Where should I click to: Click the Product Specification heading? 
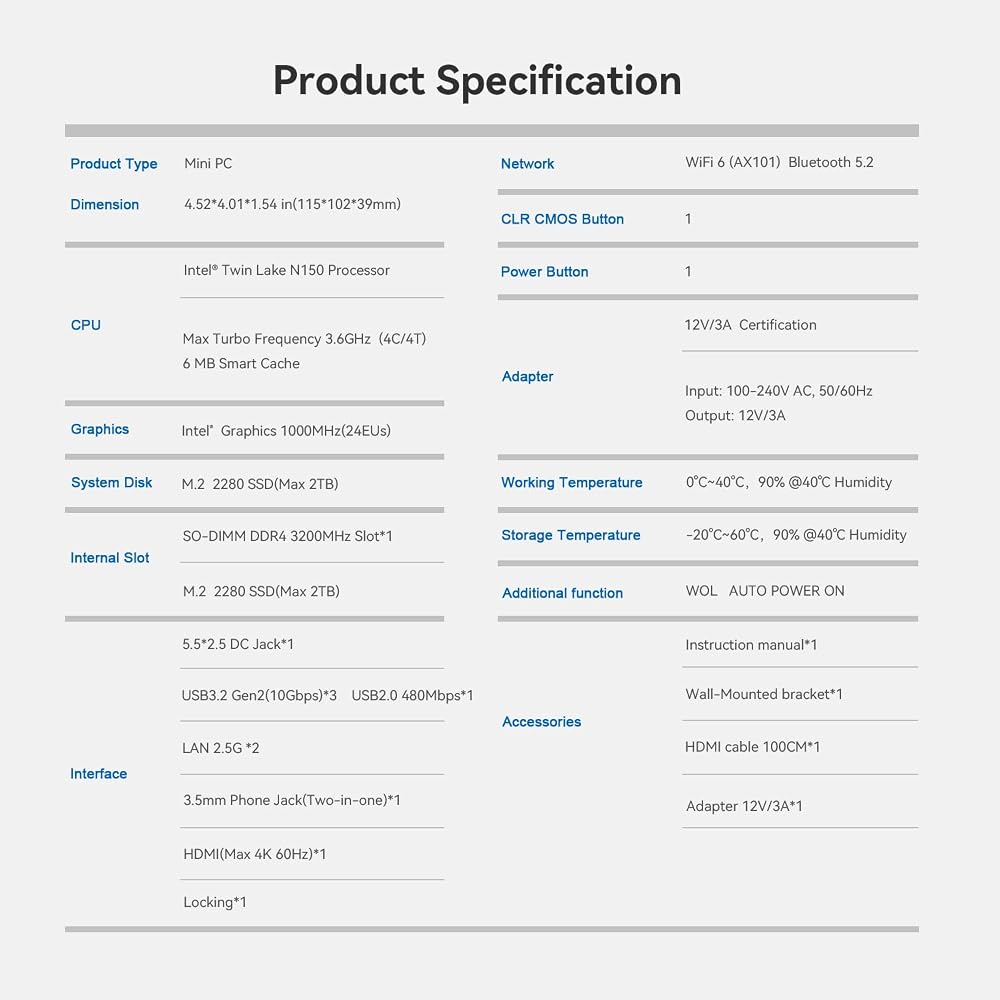(x=477, y=82)
